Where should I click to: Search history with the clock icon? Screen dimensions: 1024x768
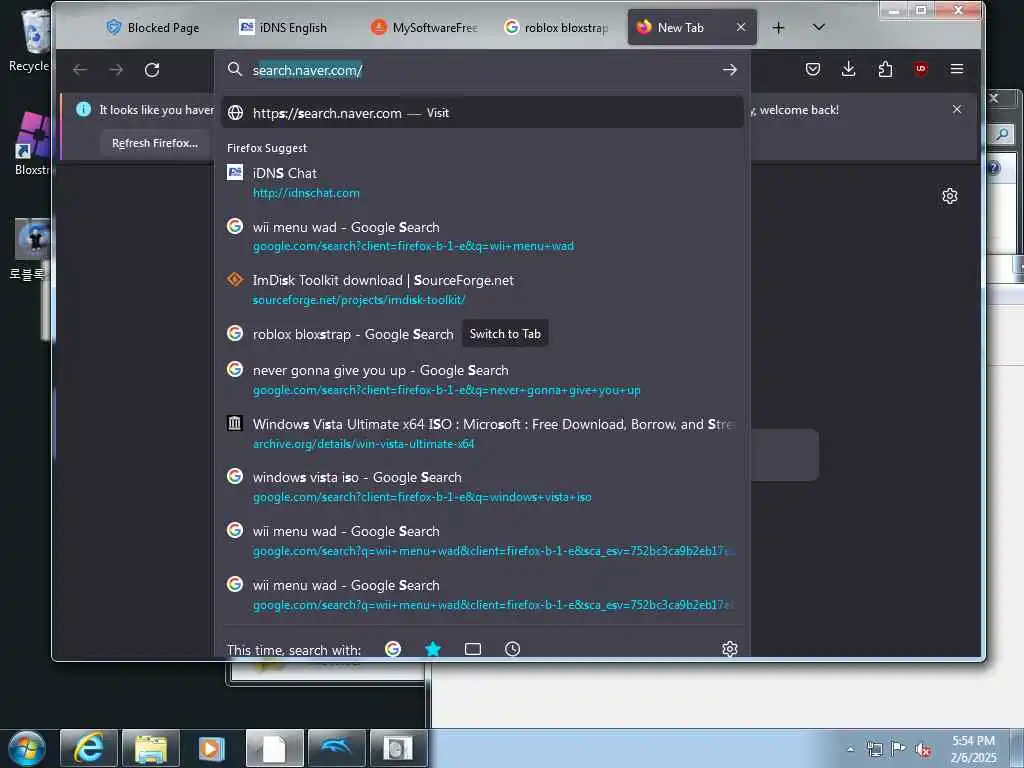click(513, 648)
